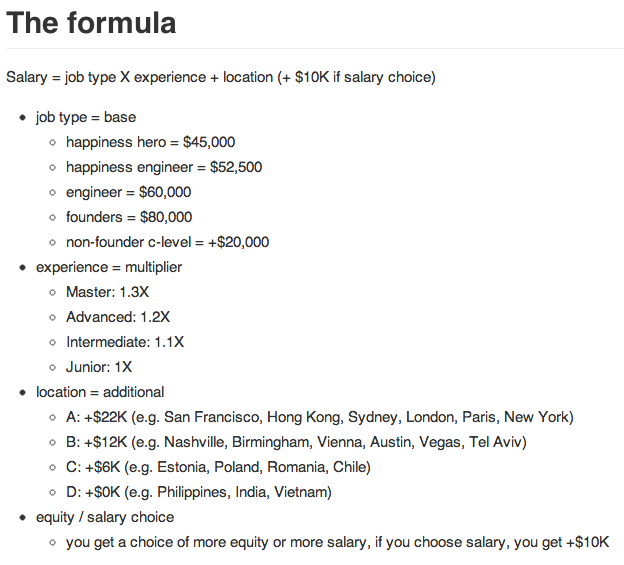Click the 'Master: 1.3X' entry
This screenshot has height=565, width=624.
tap(107, 292)
